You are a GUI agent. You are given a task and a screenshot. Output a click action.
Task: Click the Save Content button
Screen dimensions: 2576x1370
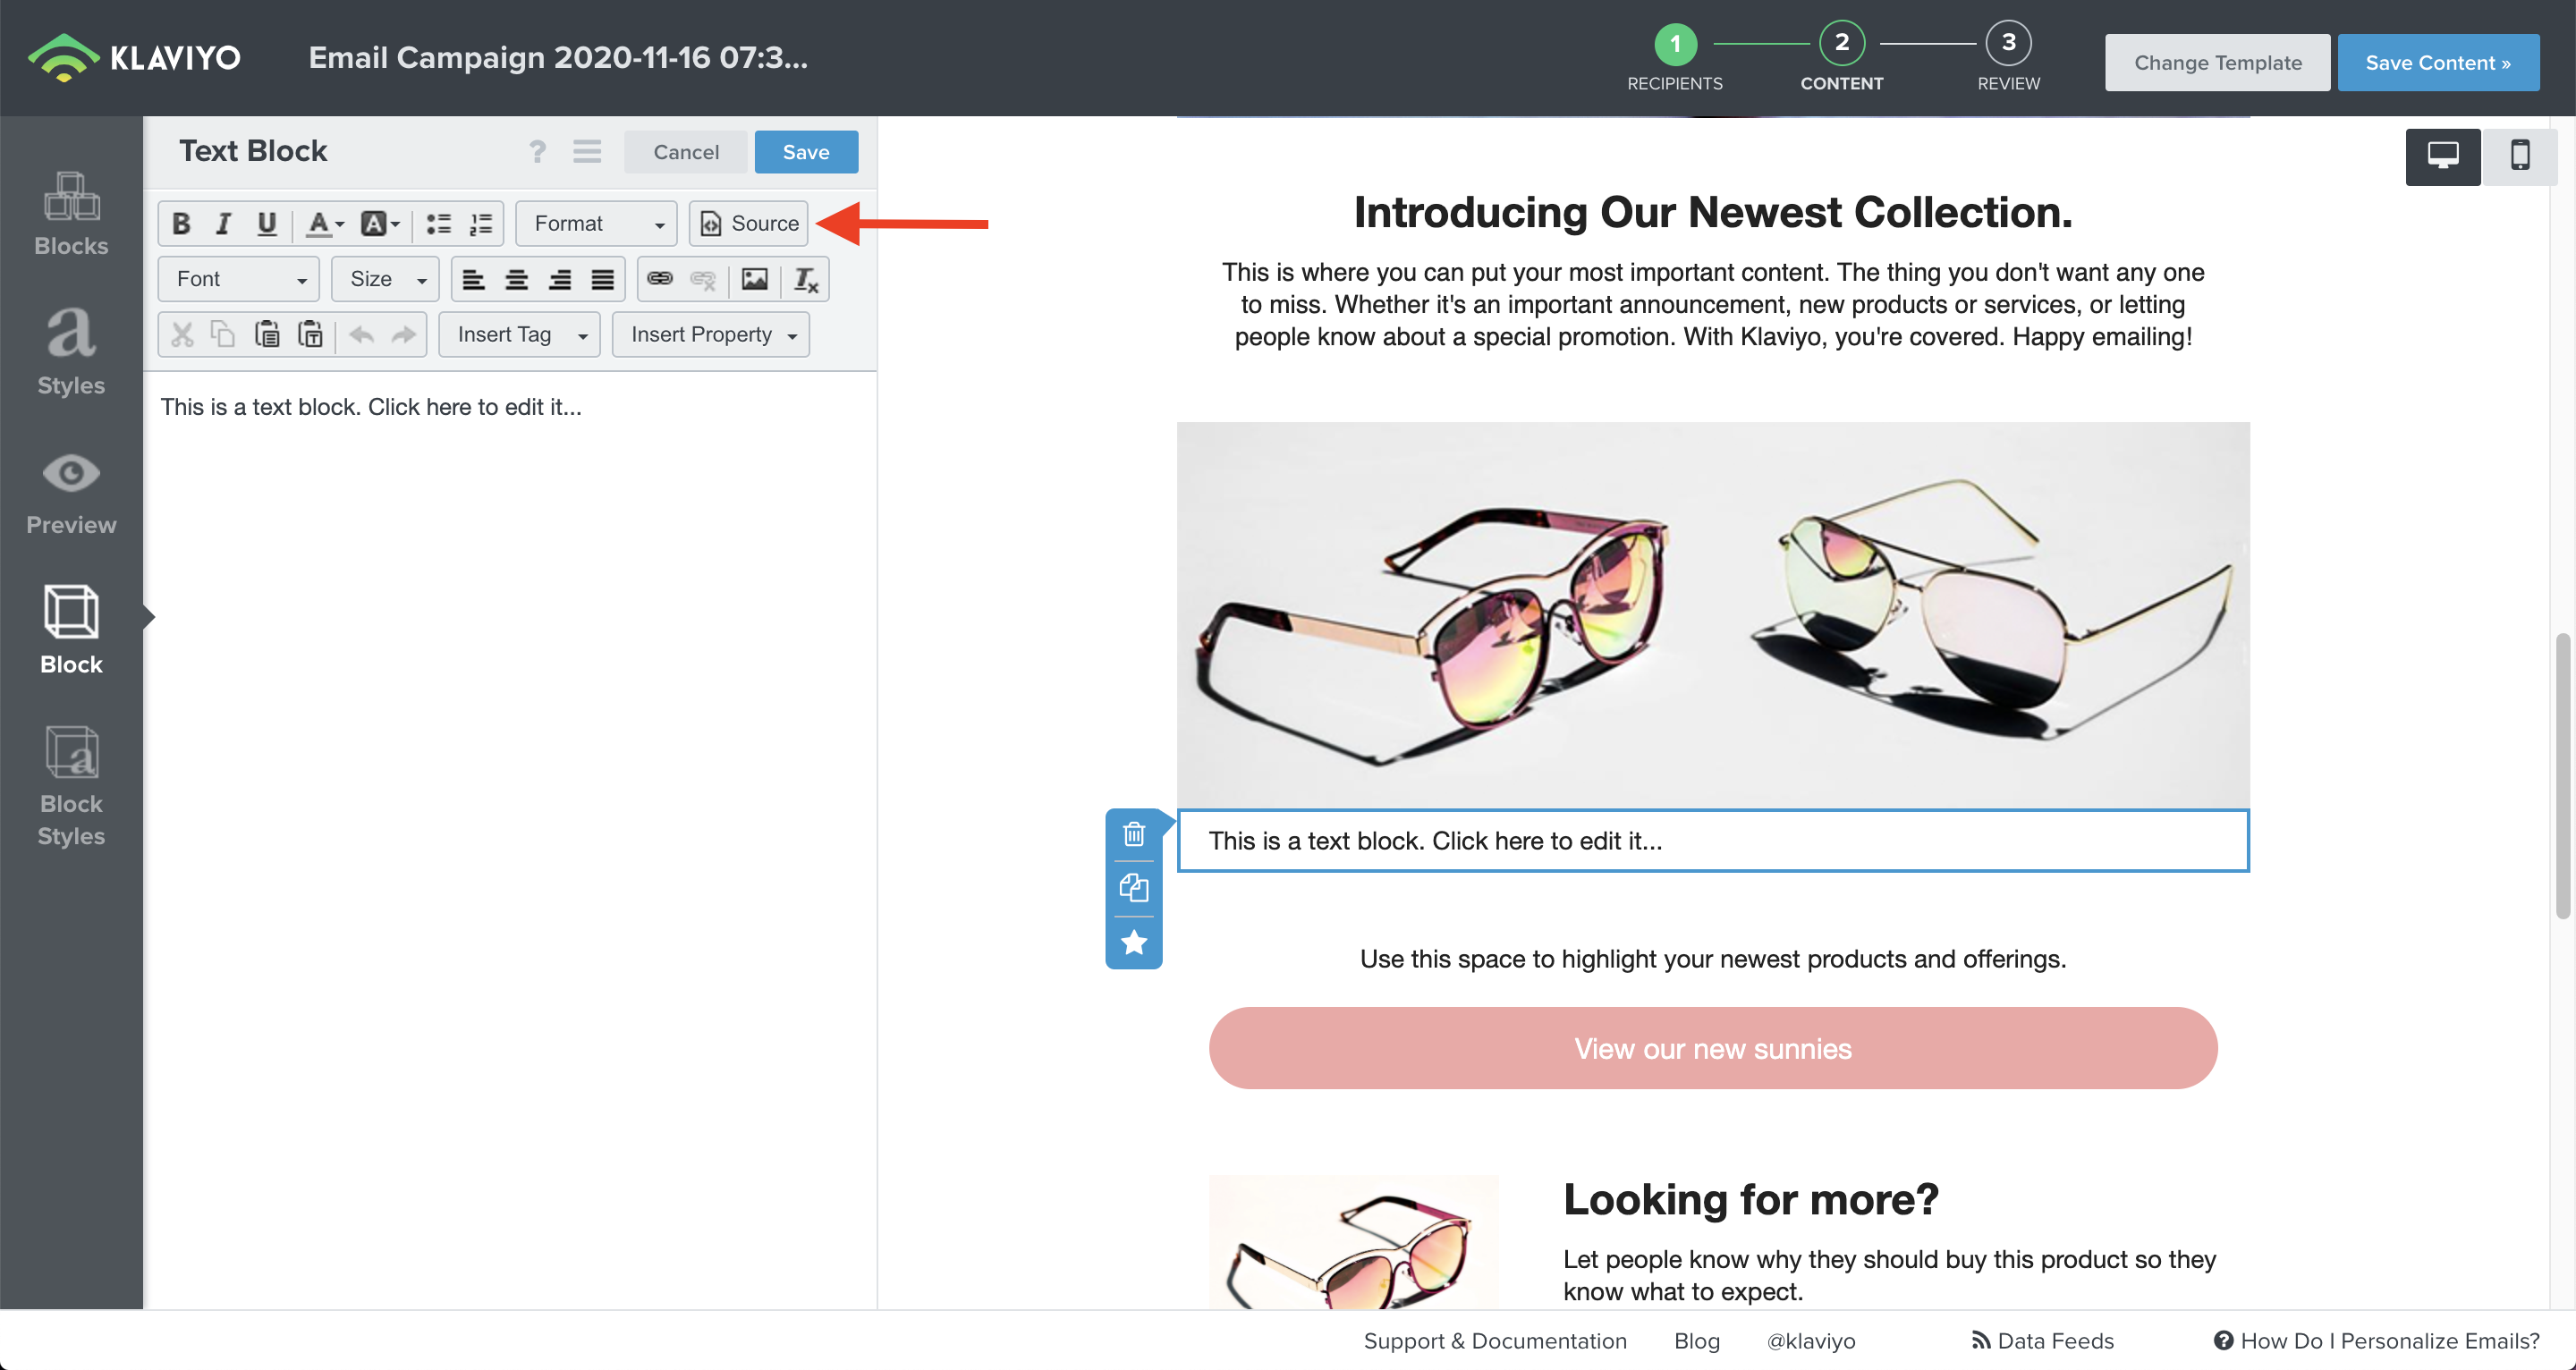coord(2437,62)
